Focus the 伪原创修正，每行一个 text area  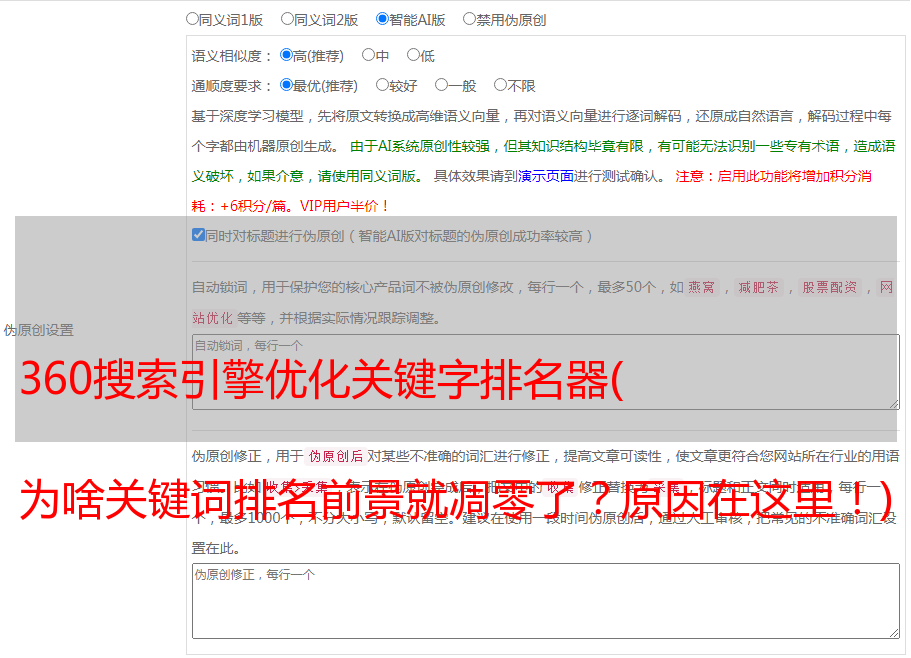(x=546, y=601)
